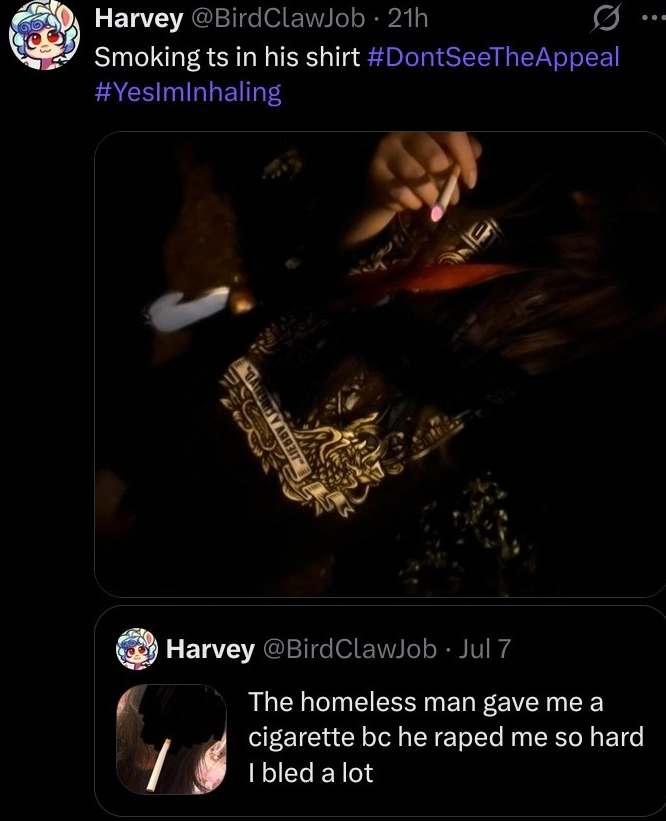Open Harvey display name on main post
The height and width of the screenshot is (821, 666).
tap(139, 19)
